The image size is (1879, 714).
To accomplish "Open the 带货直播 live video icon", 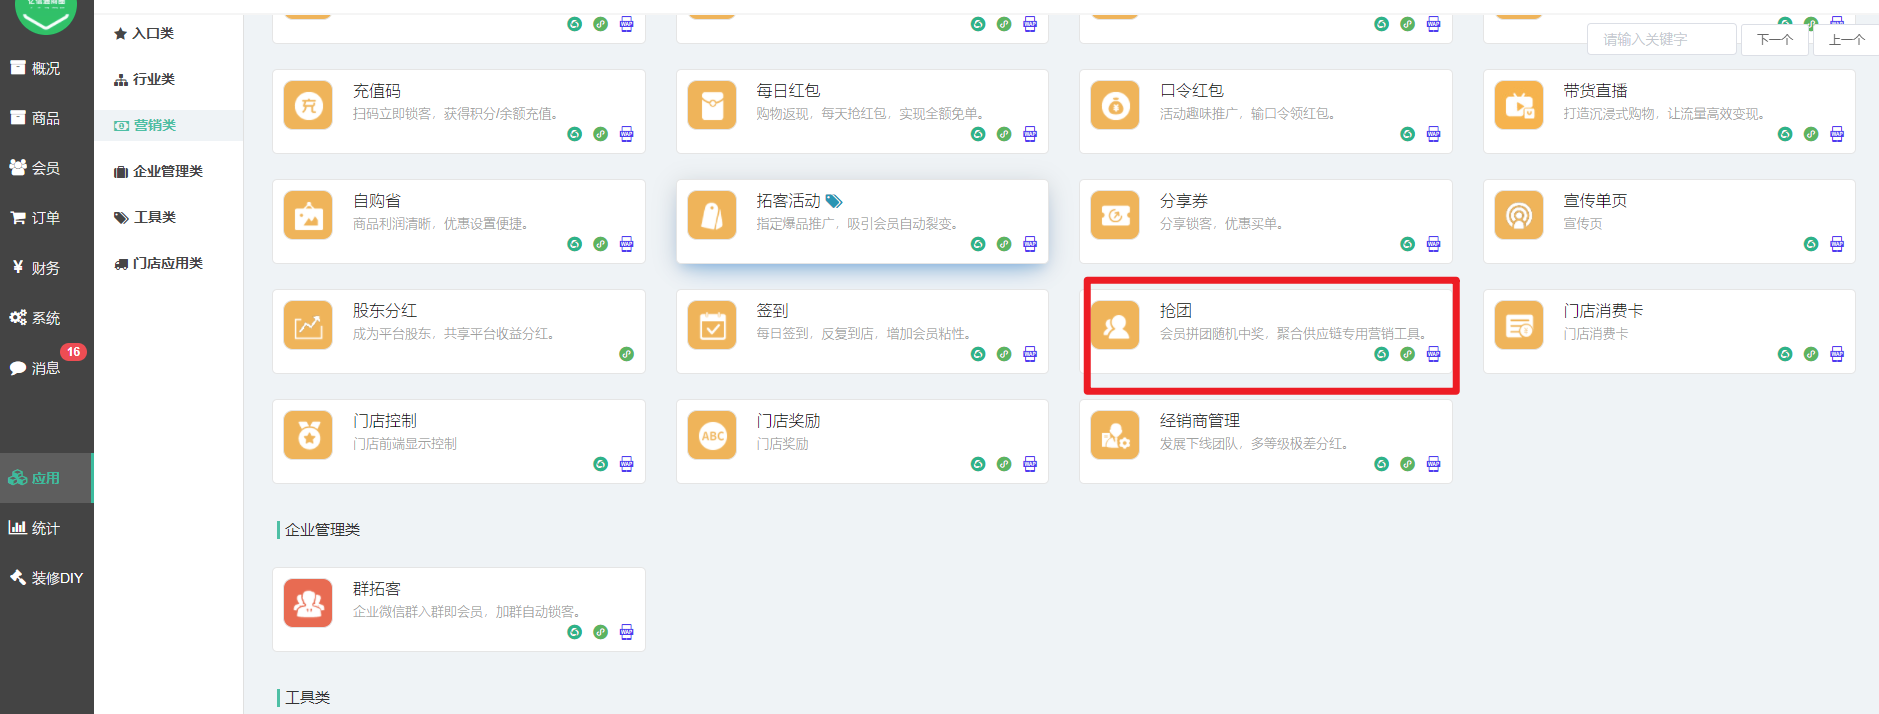I will 1519,105.
